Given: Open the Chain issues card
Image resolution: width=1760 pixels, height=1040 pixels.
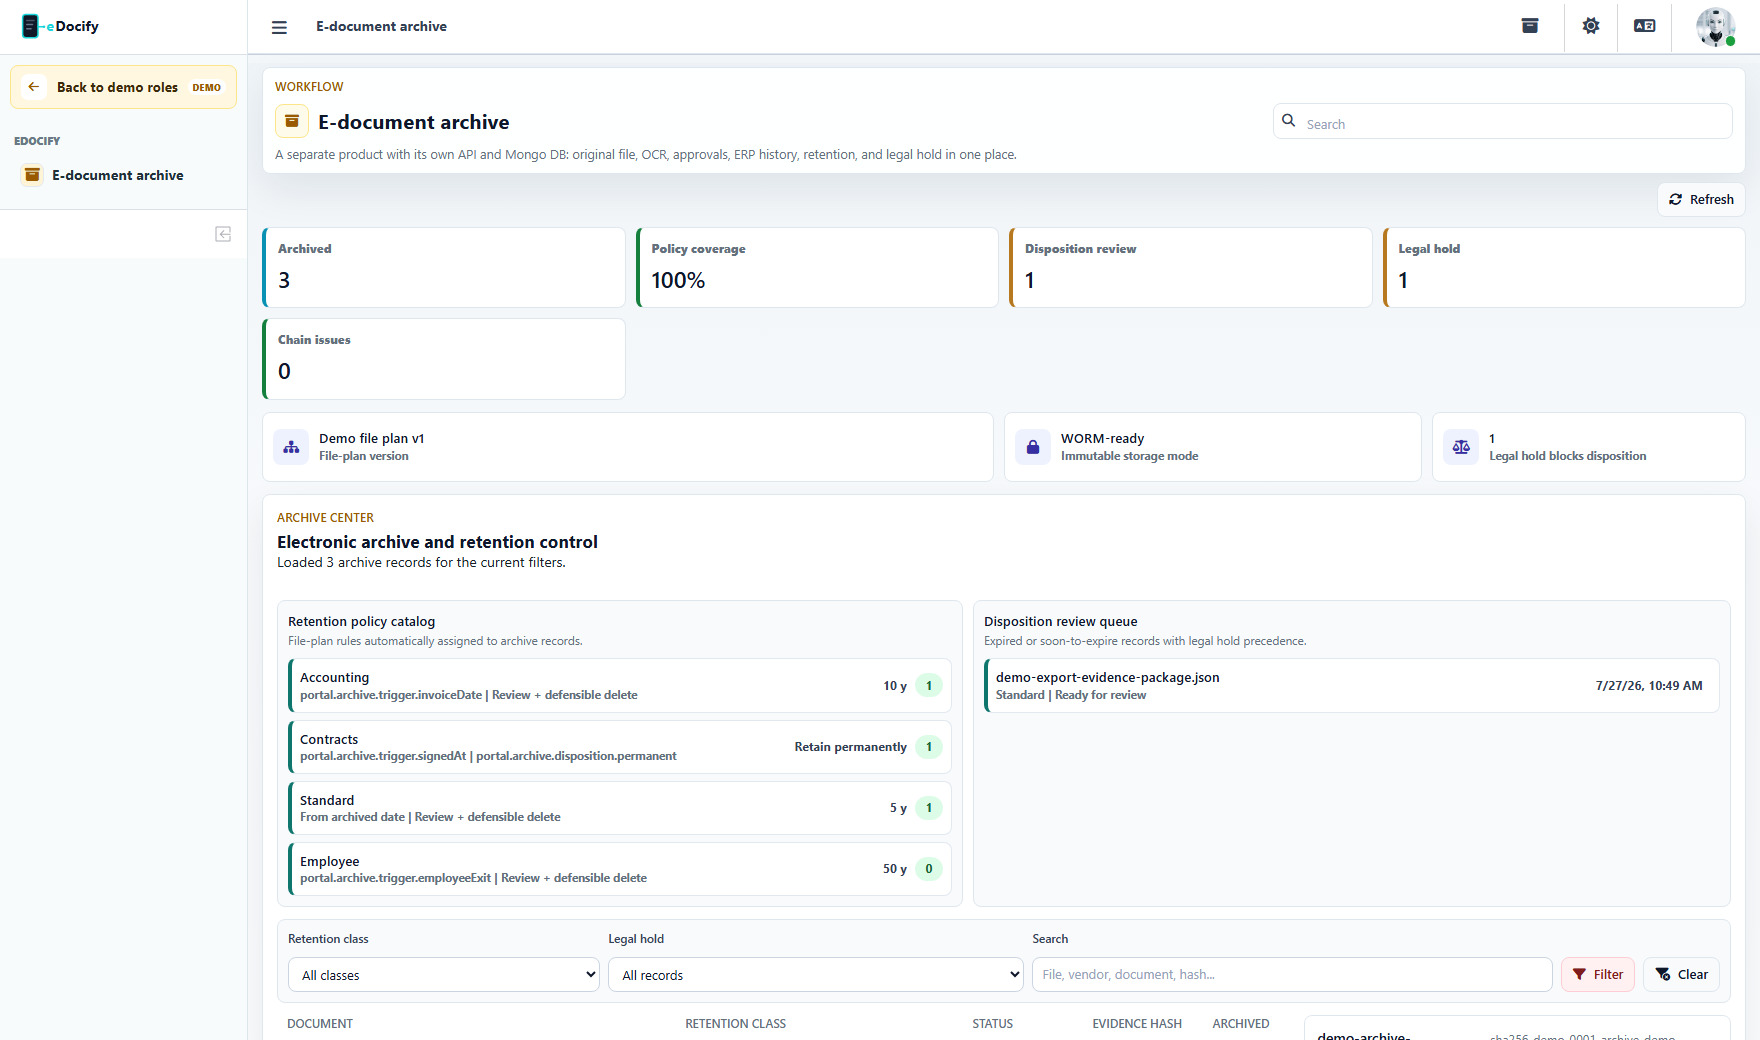Looking at the screenshot, I should (x=444, y=359).
